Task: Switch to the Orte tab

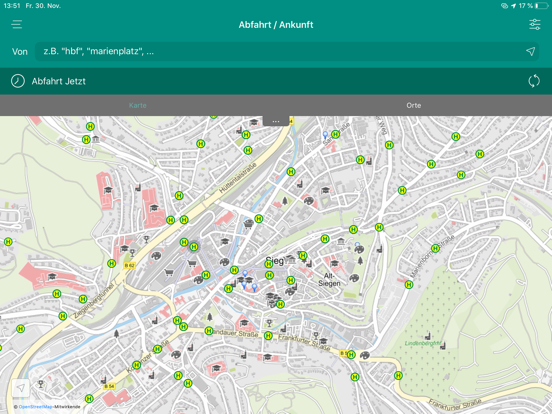Action: 414,105
